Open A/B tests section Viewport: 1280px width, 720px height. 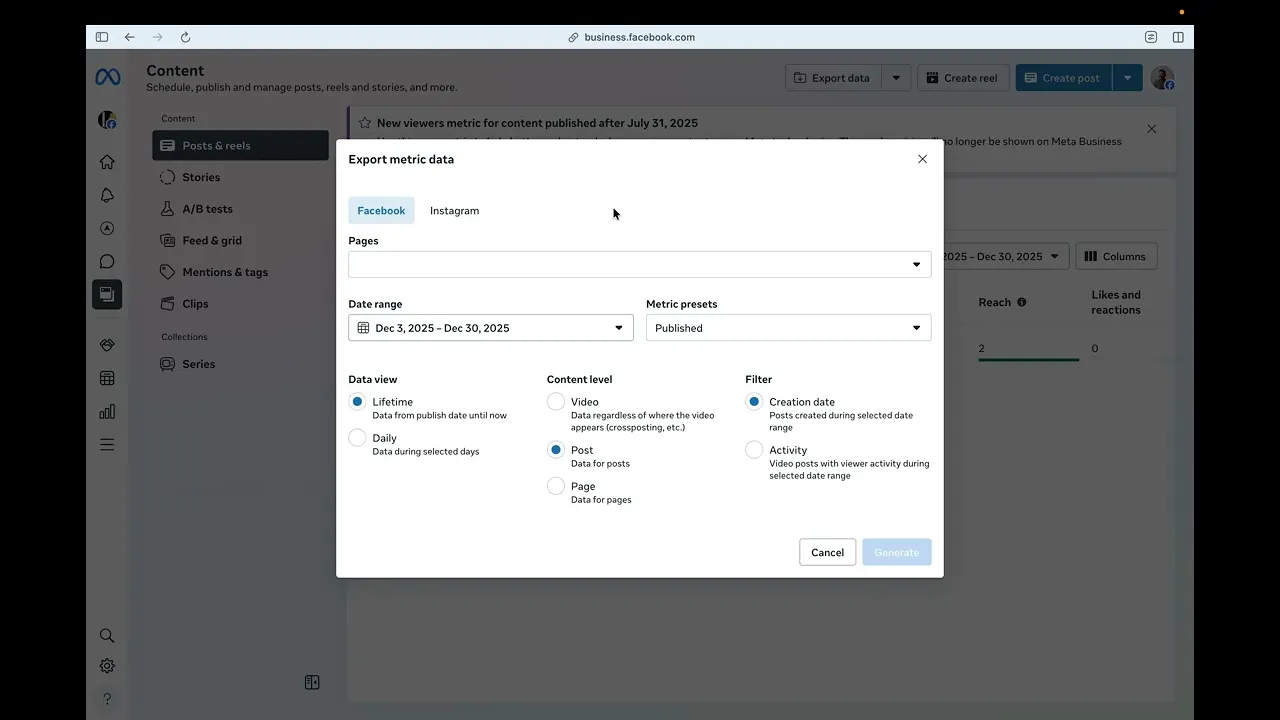coord(240,209)
